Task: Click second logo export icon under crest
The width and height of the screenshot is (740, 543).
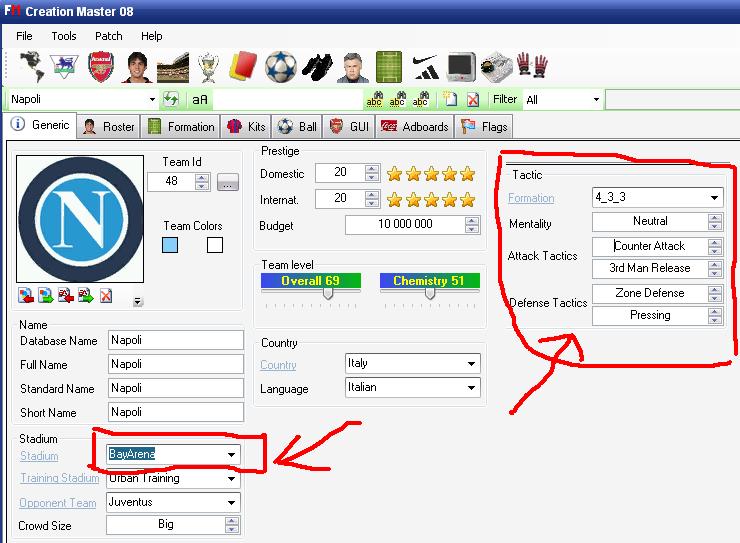Action: pyautogui.click(x=46, y=296)
